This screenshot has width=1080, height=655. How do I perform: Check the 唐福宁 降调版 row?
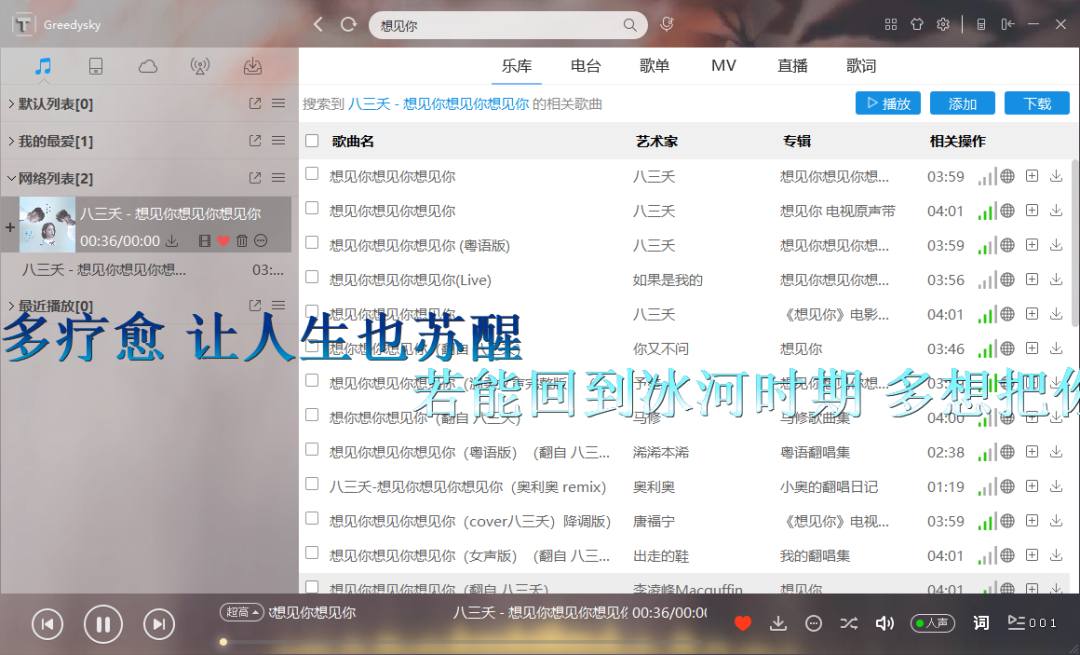[312, 518]
